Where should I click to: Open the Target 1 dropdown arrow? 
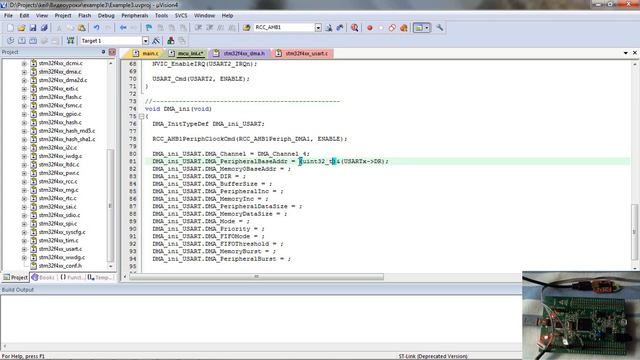pos(145,41)
